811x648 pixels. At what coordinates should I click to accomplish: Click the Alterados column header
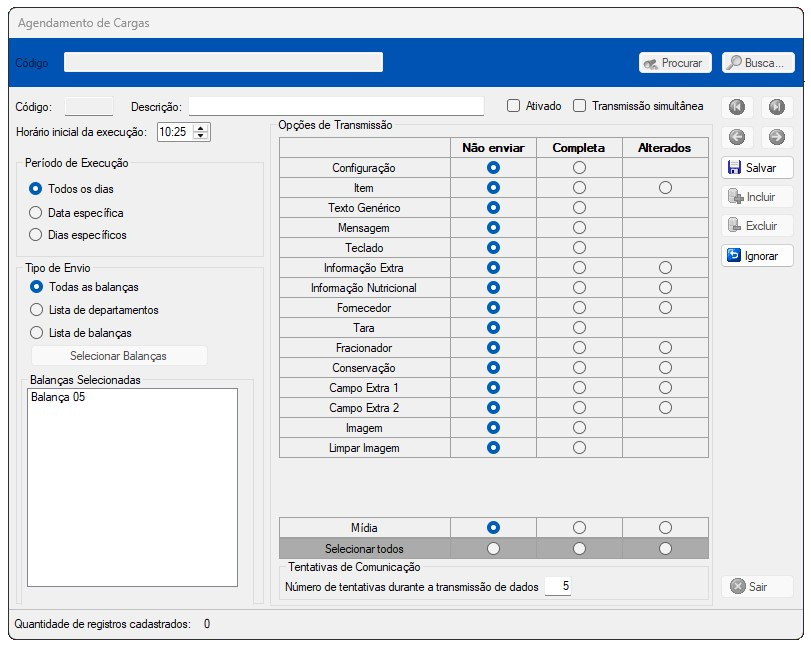point(665,148)
